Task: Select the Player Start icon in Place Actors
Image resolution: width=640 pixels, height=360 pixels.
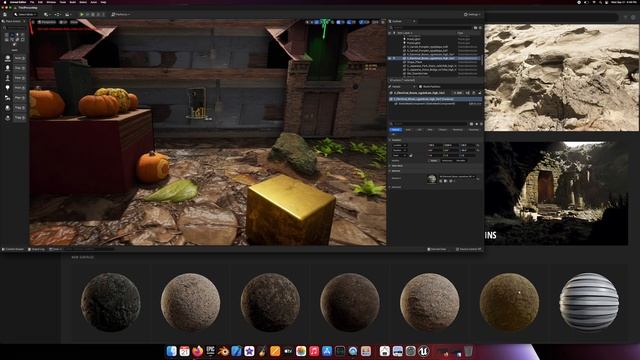Action: point(7,98)
